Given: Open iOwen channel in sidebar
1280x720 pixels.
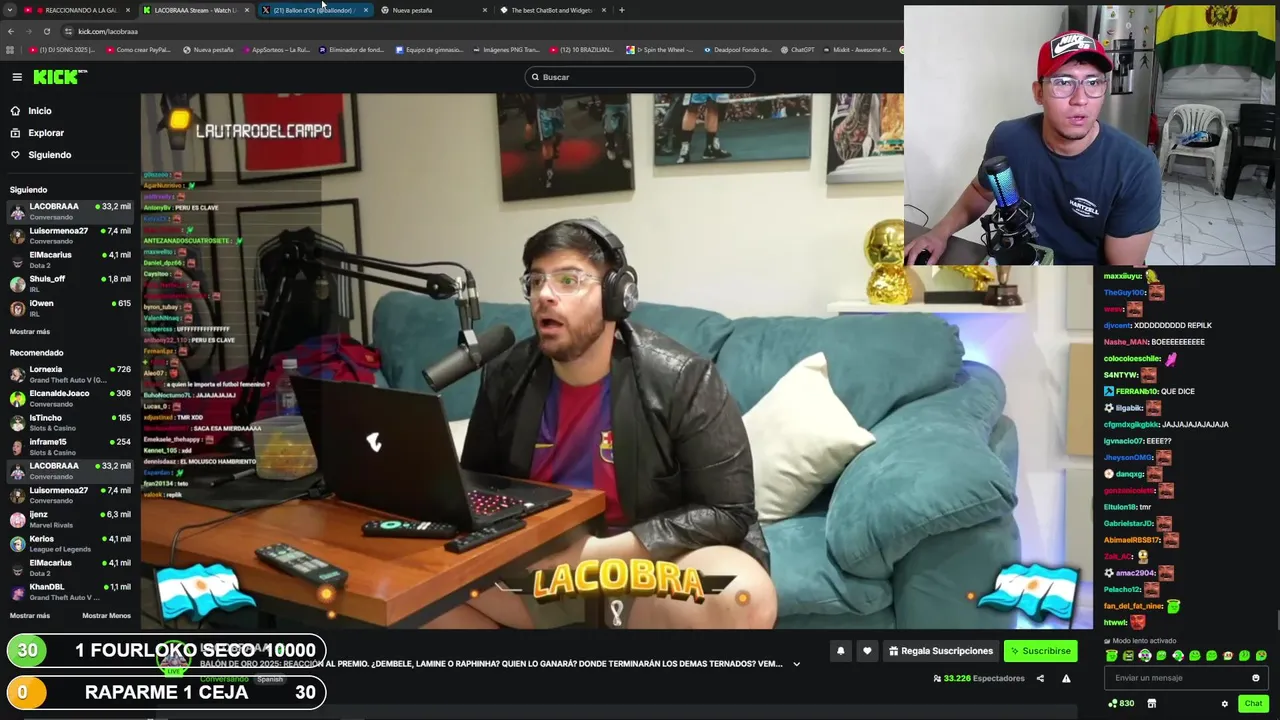Looking at the screenshot, I should pos(70,308).
